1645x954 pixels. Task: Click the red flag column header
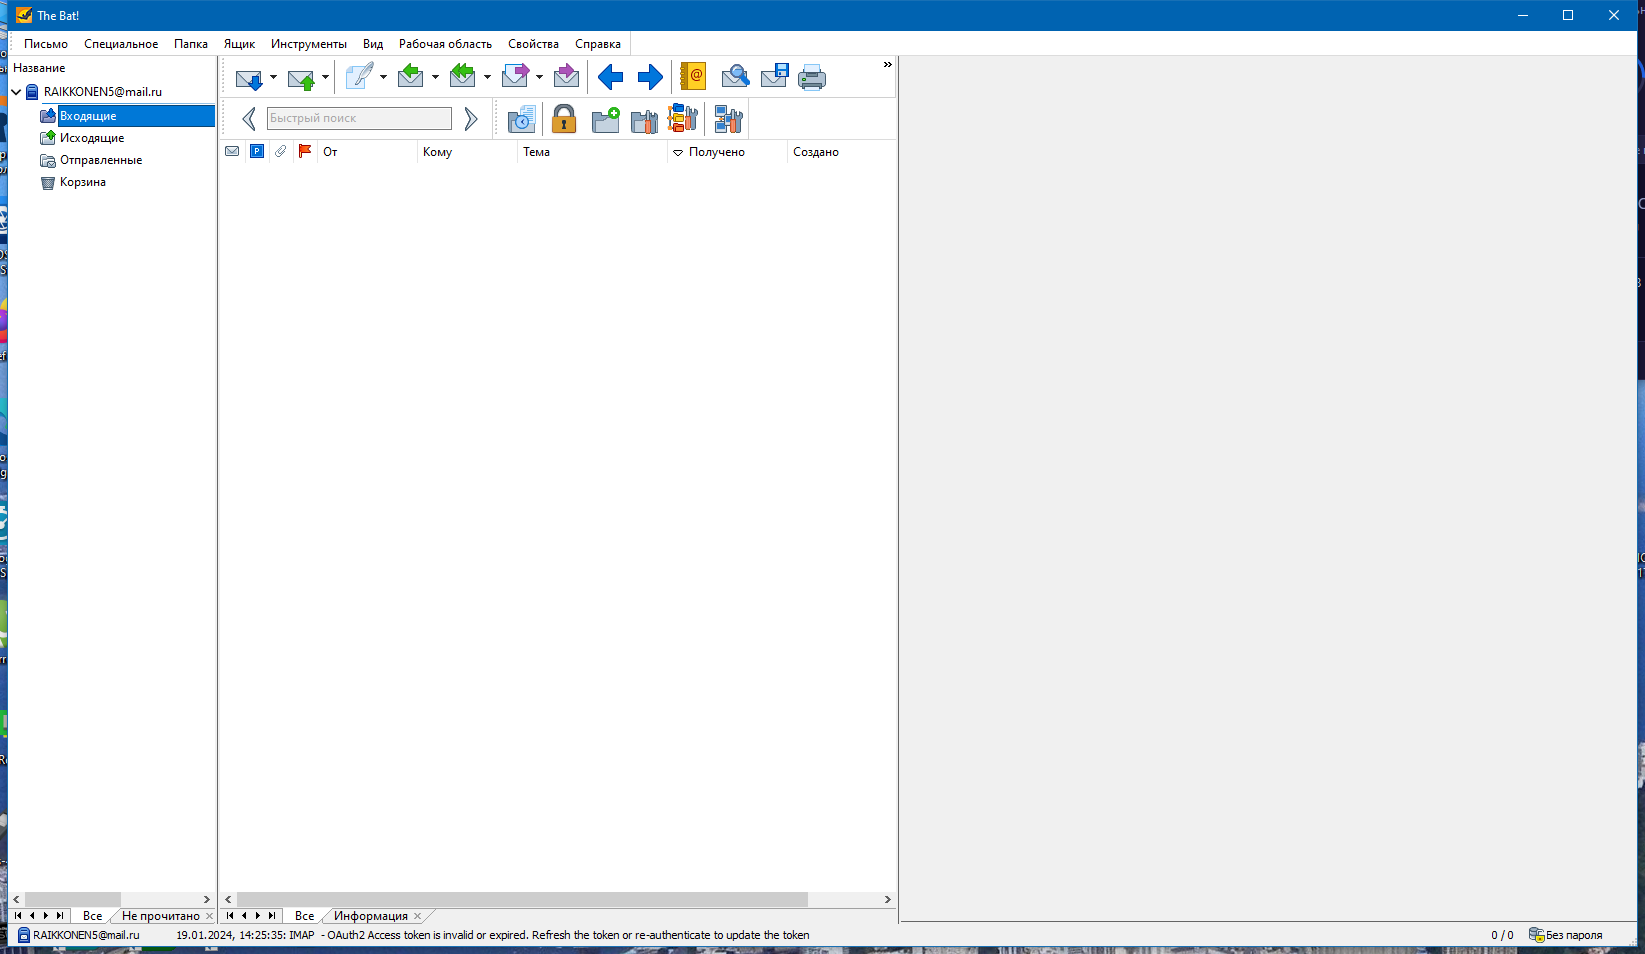pos(305,151)
